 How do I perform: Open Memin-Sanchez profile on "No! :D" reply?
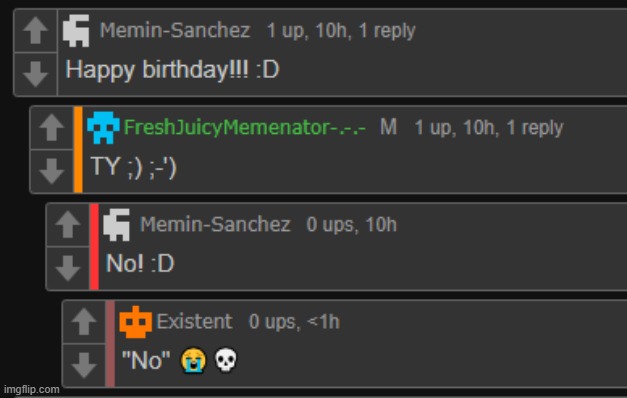click(215, 224)
